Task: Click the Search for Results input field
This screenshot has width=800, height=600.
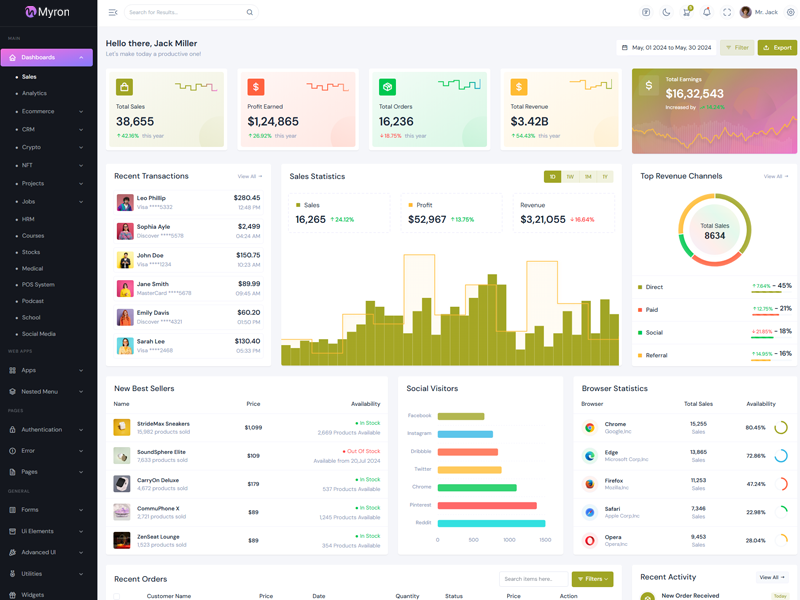Action: coord(185,12)
